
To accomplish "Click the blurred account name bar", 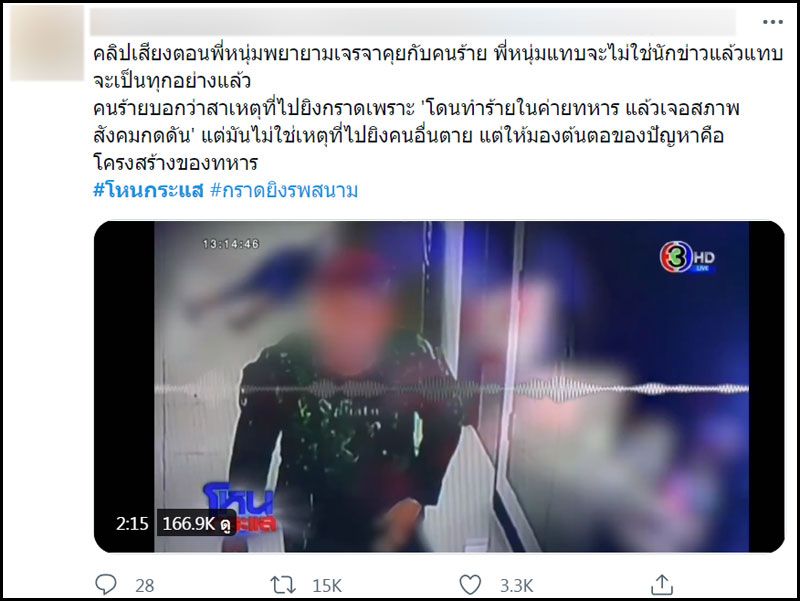I will (413, 23).
